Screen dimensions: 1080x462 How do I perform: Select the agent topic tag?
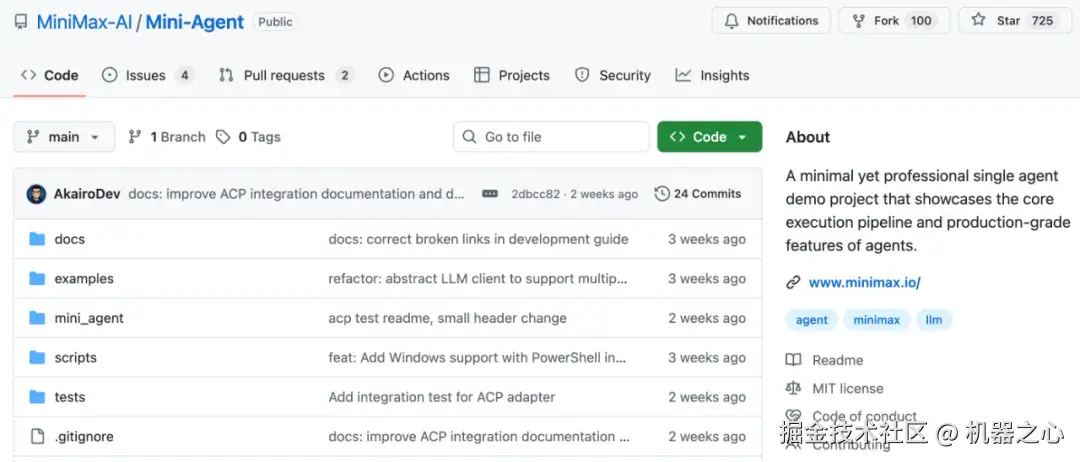(x=811, y=320)
